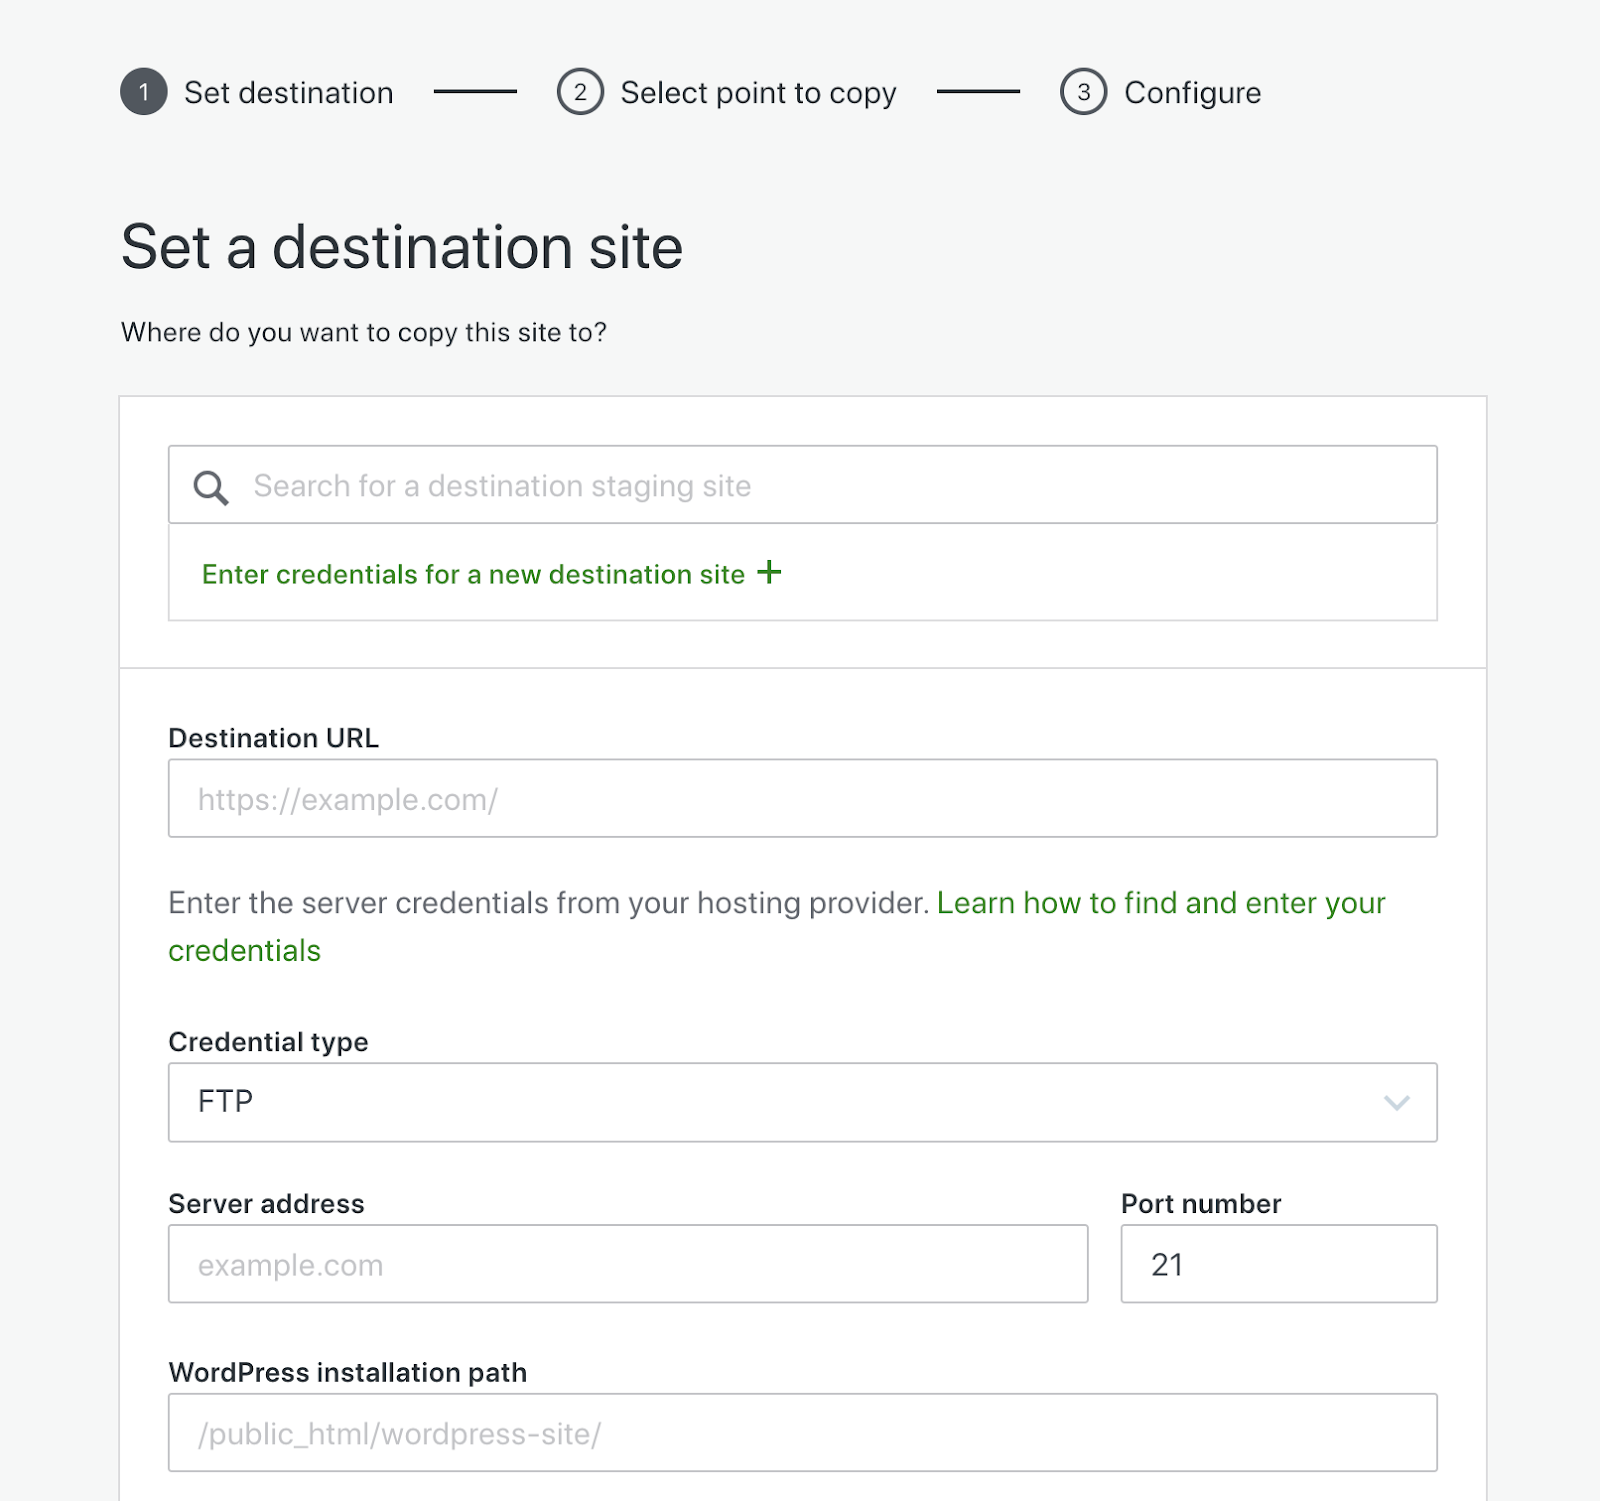This screenshot has height=1501, width=1600.
Task: Click the destination staging site search field
Action: [700, 486]
